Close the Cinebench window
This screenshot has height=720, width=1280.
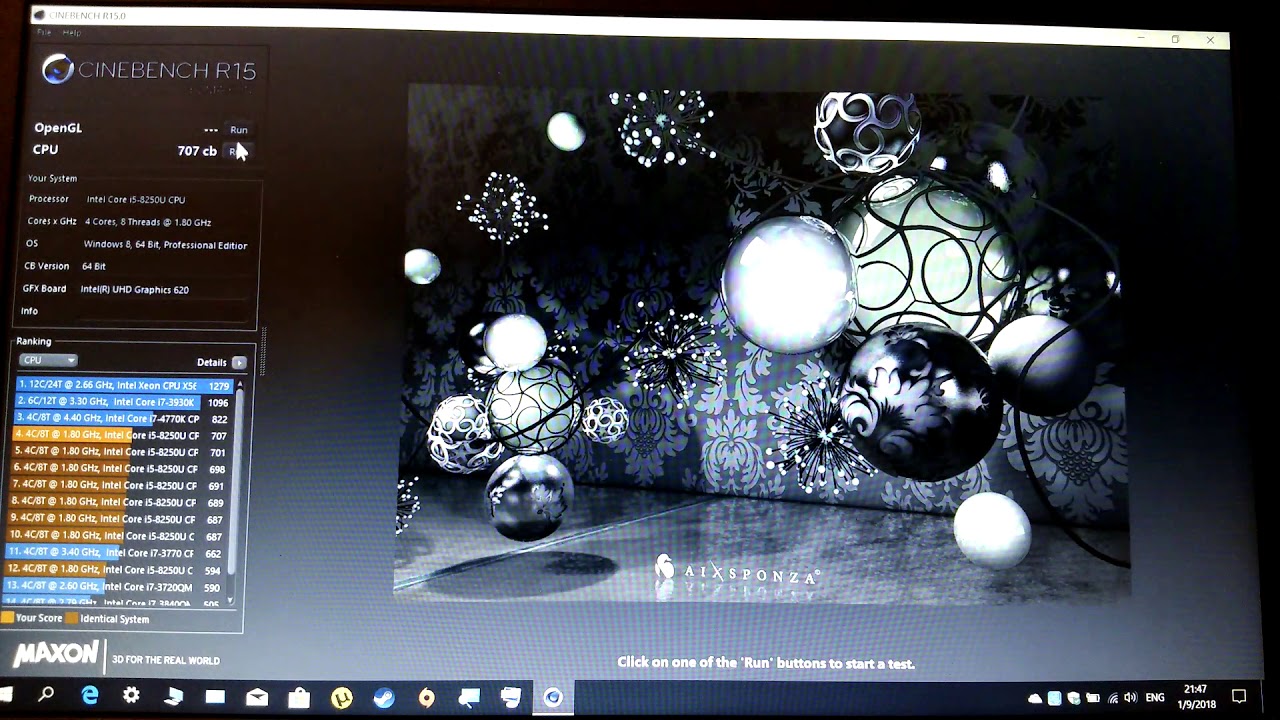(x=1210, y=40)
